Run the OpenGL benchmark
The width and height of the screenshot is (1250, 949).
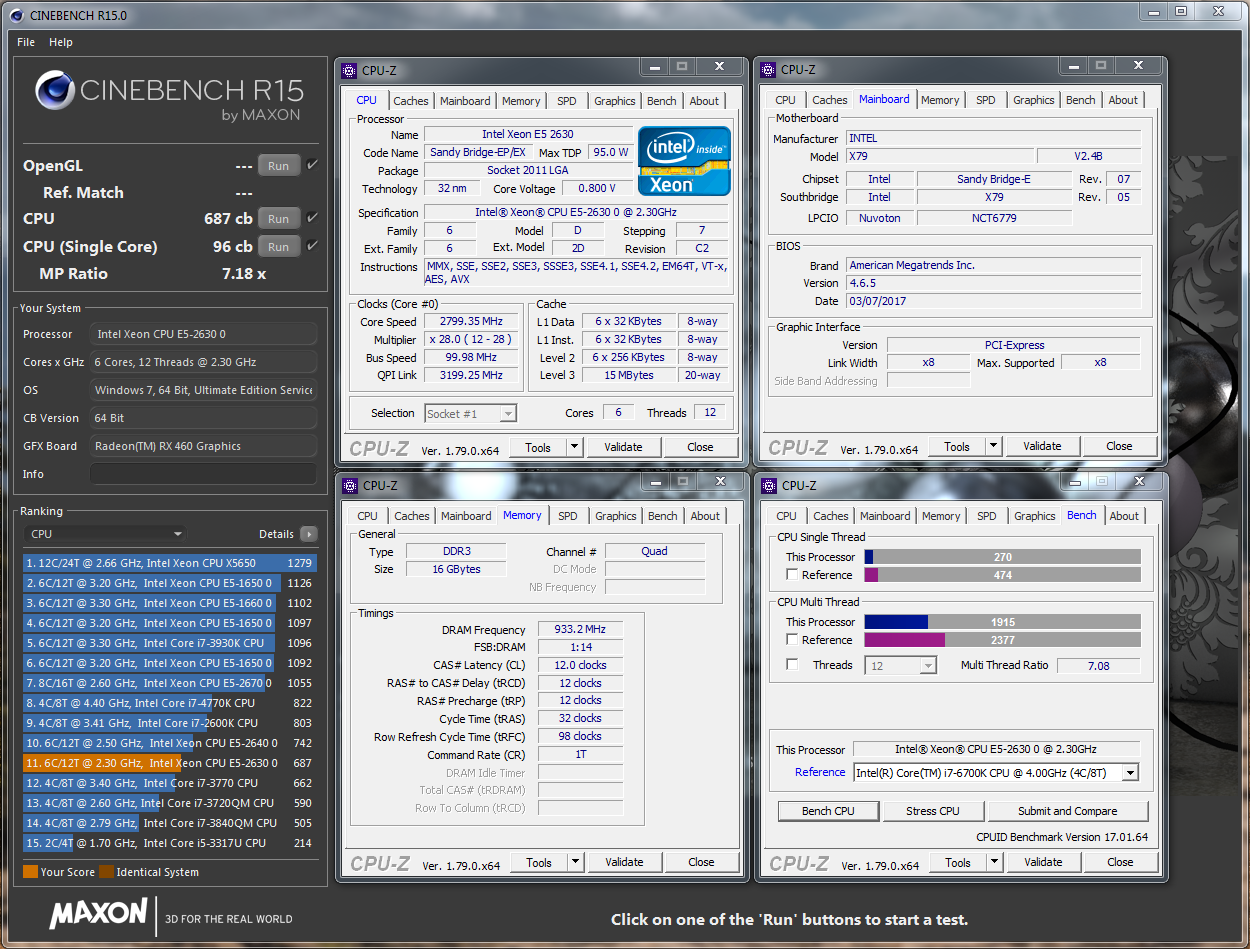click(279, 166)
